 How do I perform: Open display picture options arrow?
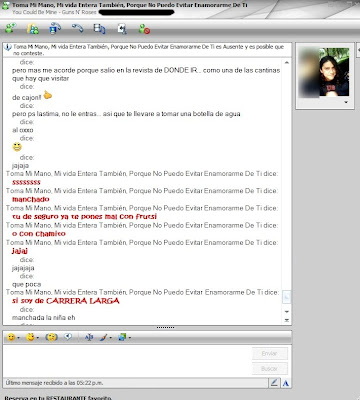346,102
